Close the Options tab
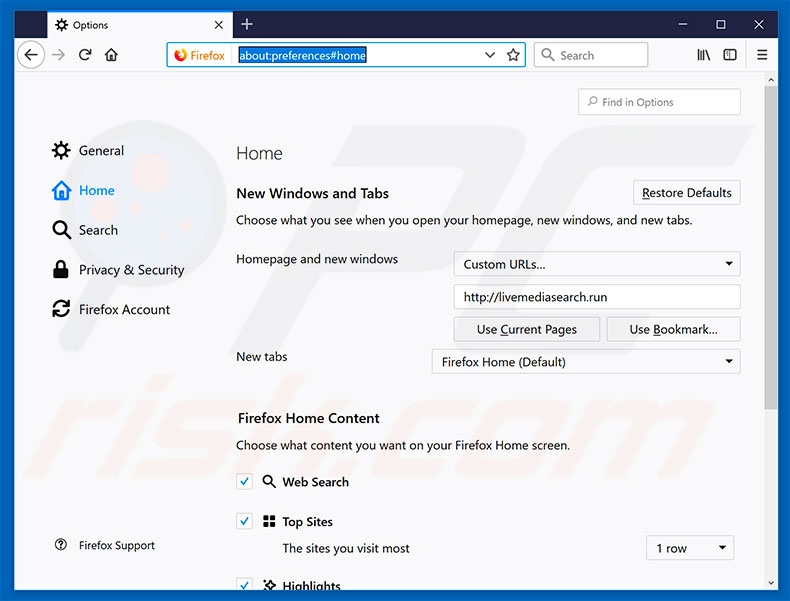790x601 pixels. point(219,25)
